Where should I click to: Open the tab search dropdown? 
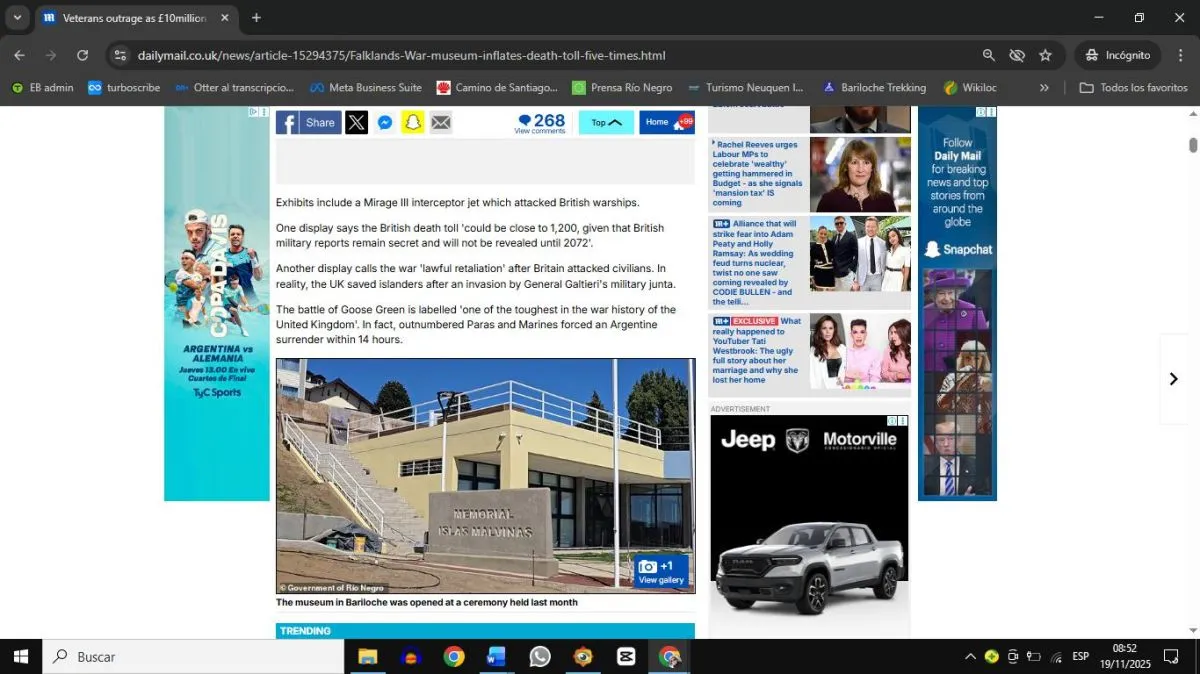coord(17,18)
